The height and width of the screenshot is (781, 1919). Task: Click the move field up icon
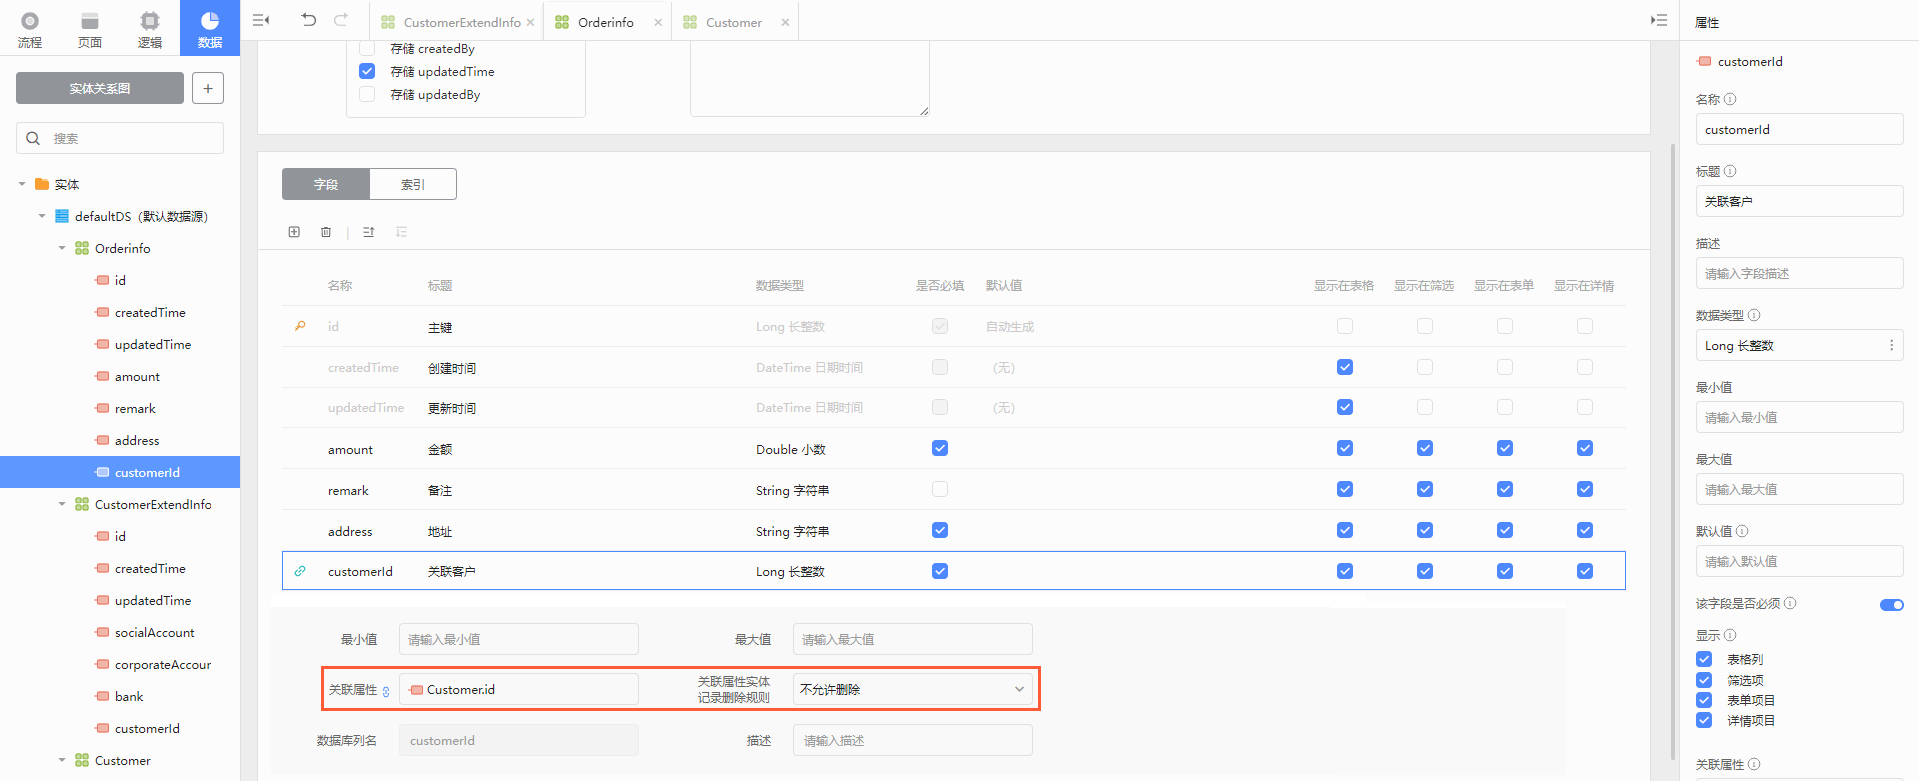click(x=369, y=232)
